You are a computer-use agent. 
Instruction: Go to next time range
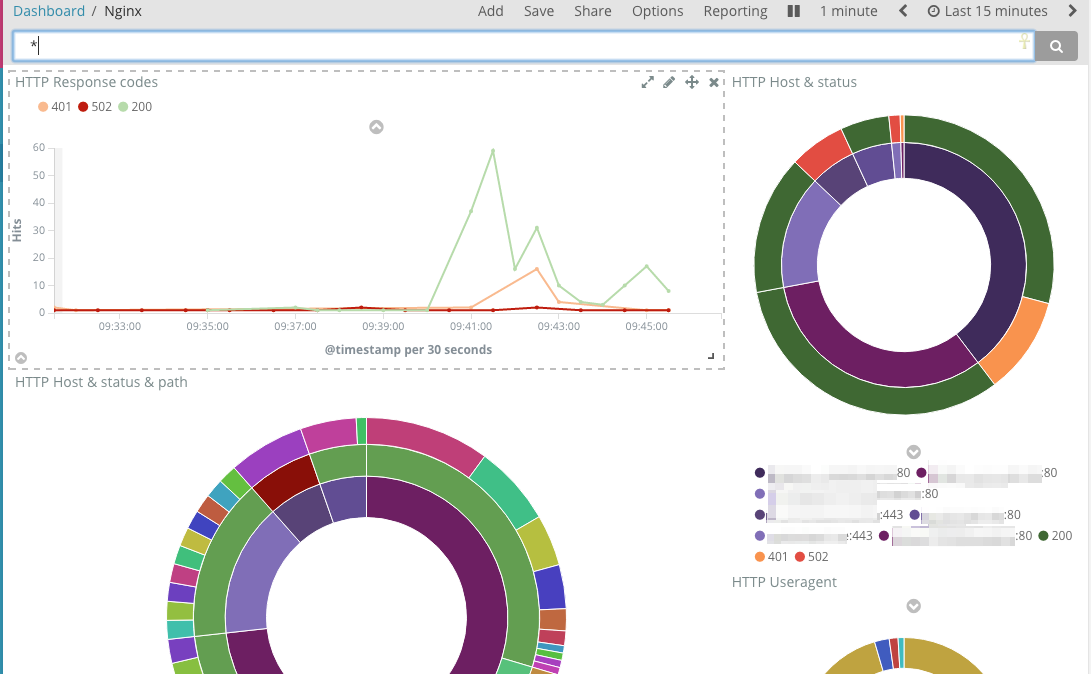(1072, 11)
